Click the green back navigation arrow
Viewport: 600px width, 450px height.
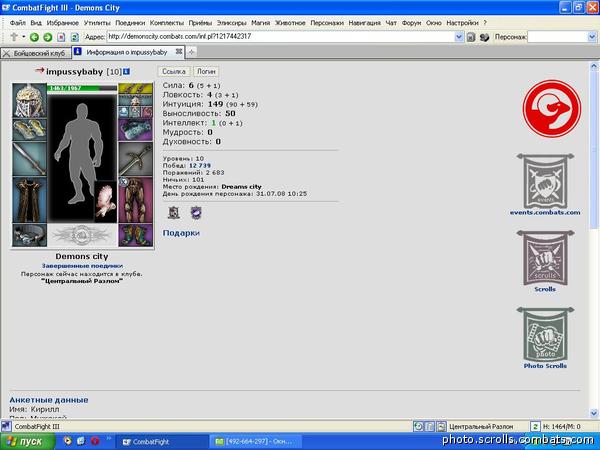click(34, 37)
